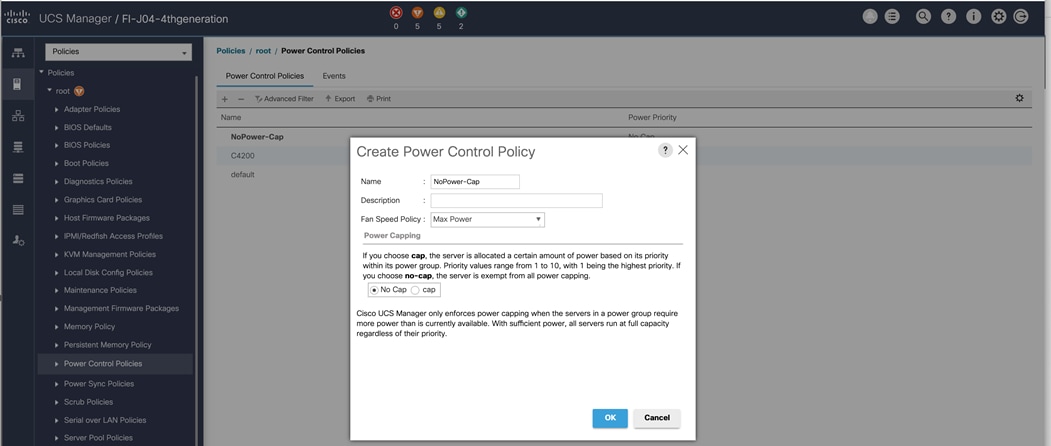Image resolution: width=1051 pixels, height=446 pixels.
Task: Select Serial over LAN Policies item
Action: point(105,420)
